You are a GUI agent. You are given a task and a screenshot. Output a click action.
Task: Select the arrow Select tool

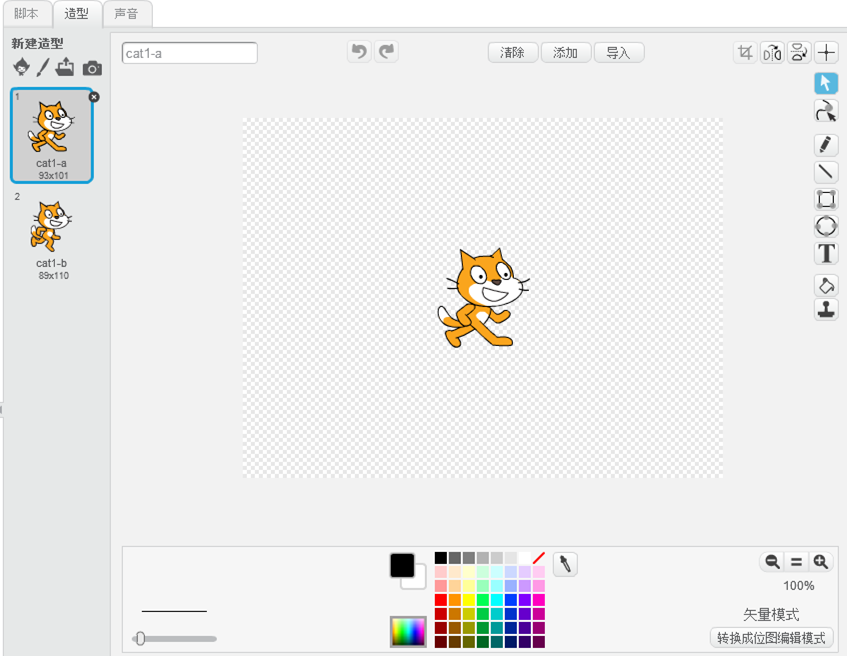[826, 83]
